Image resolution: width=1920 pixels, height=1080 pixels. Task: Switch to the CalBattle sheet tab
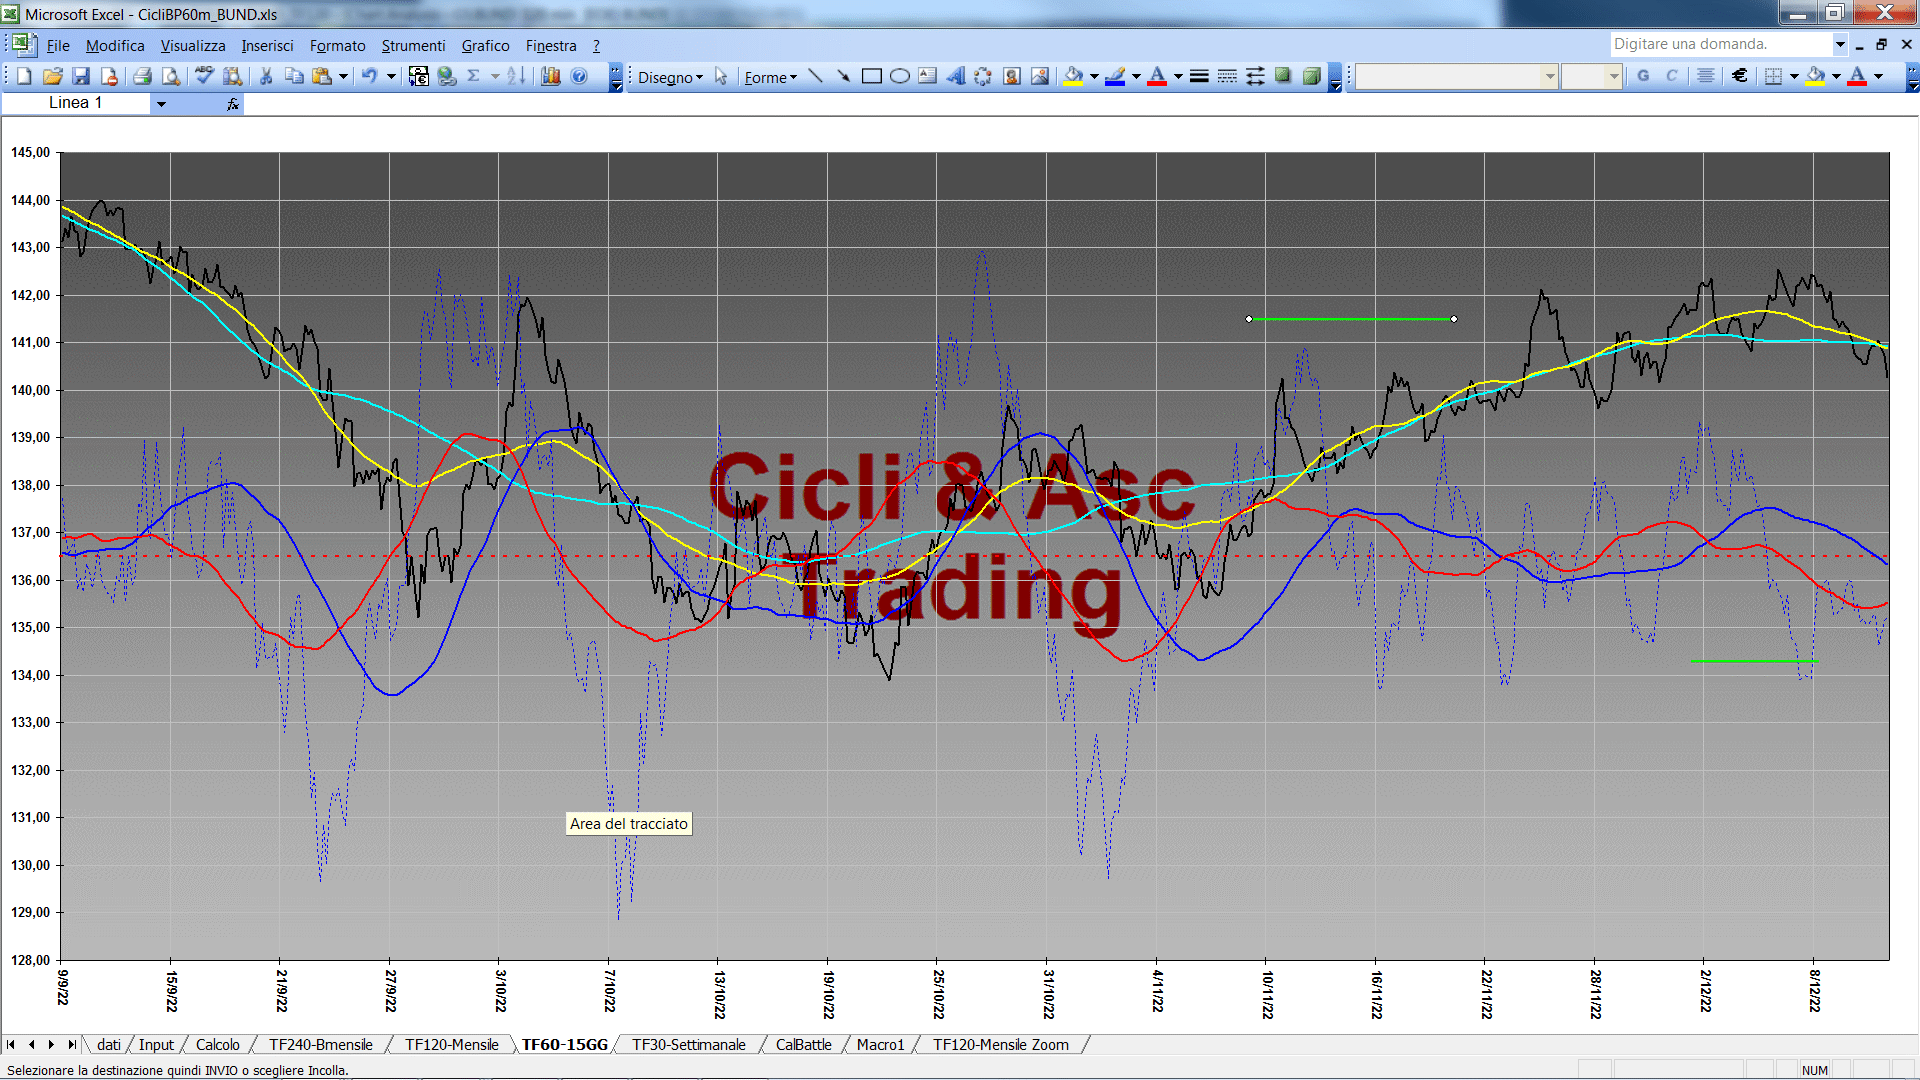coord(803,1045)
